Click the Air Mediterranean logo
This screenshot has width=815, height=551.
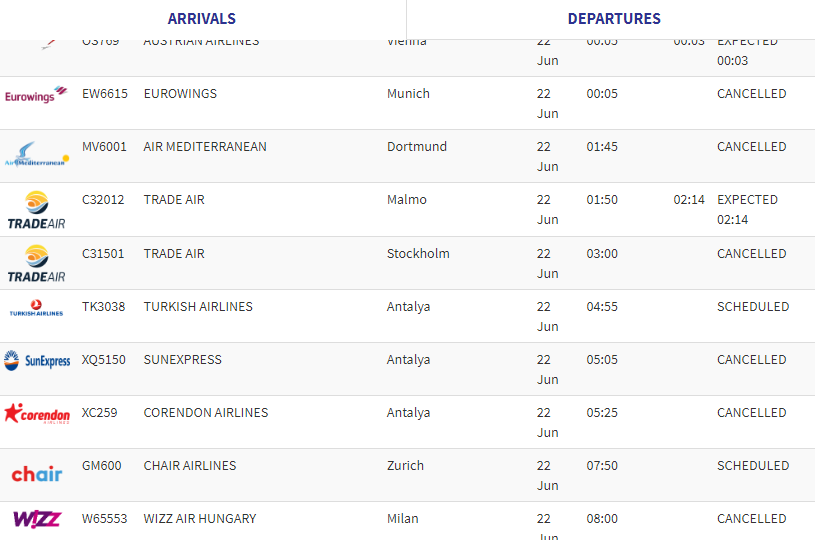(36, 154)
